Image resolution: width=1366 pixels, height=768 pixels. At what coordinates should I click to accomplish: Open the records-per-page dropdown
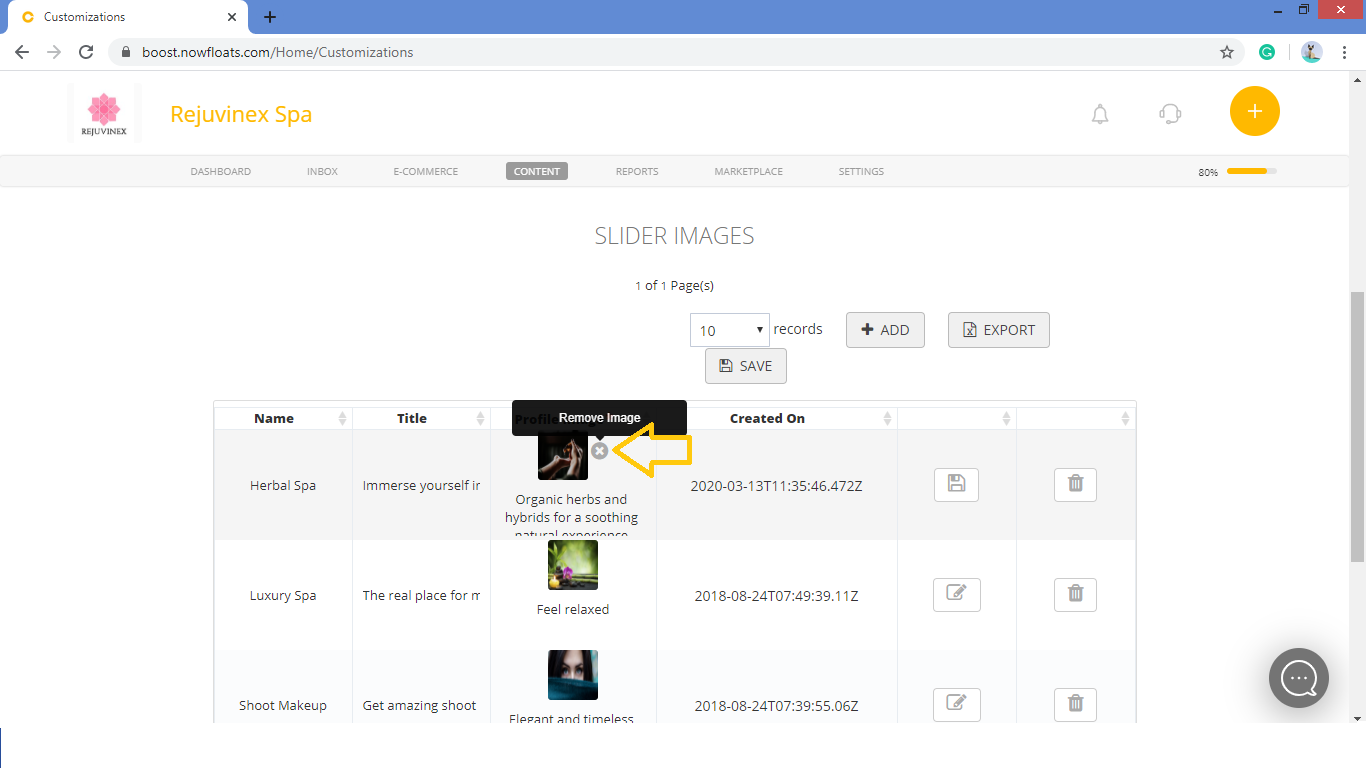click(x=730, y=330)
